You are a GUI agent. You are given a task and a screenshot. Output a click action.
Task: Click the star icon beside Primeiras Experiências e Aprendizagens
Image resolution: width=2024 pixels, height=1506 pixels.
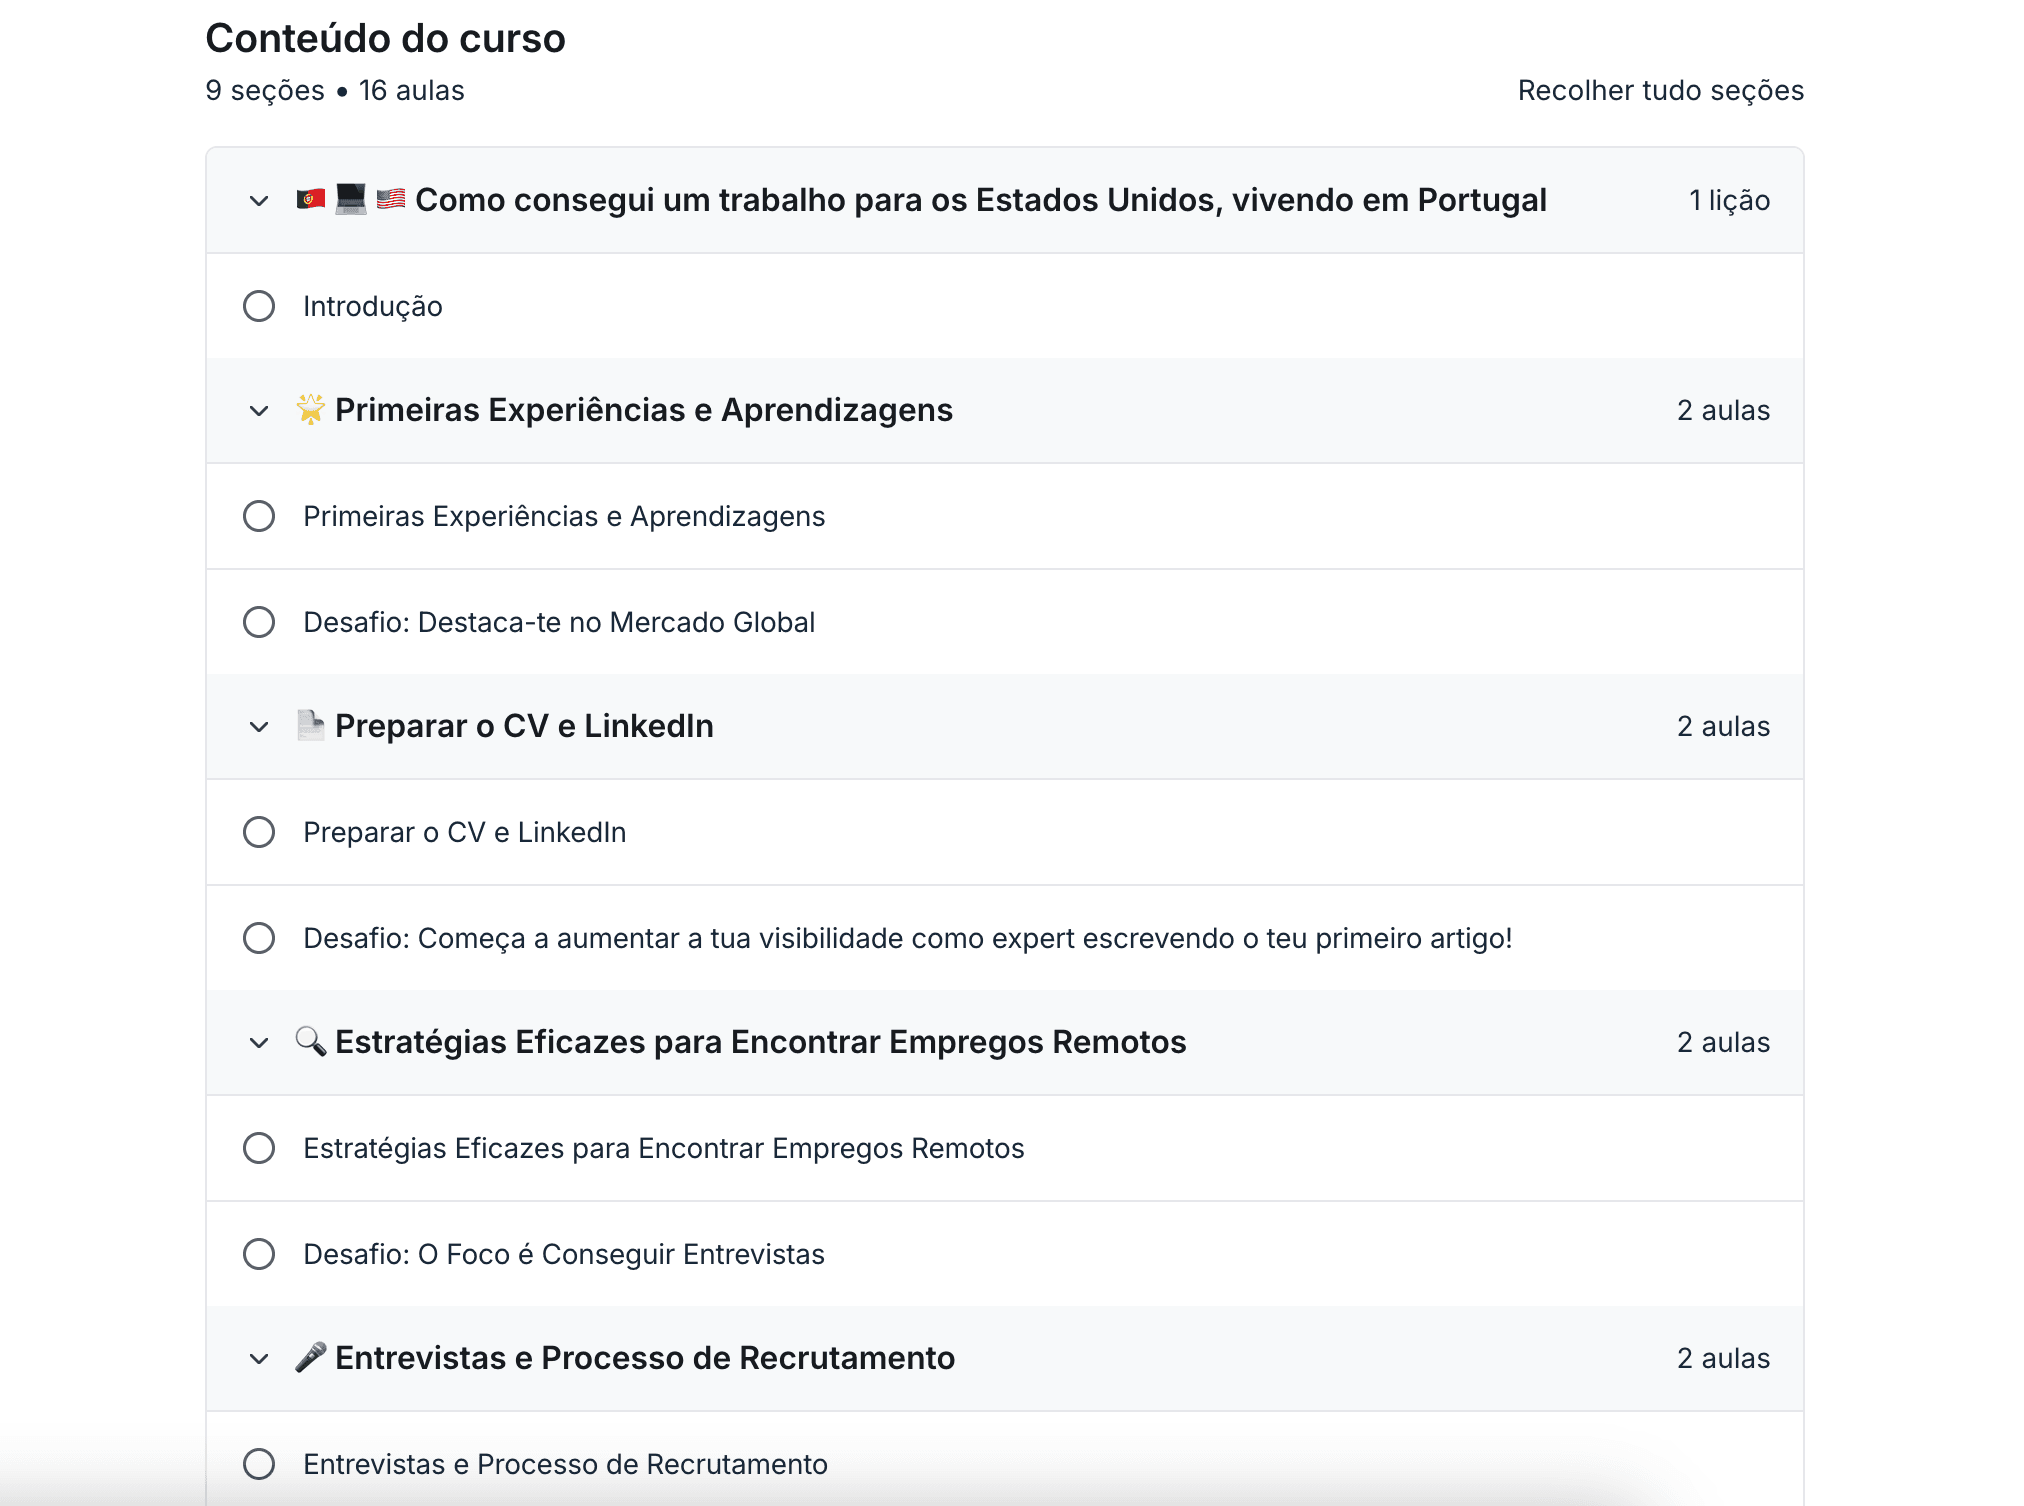tap(311, 409)
